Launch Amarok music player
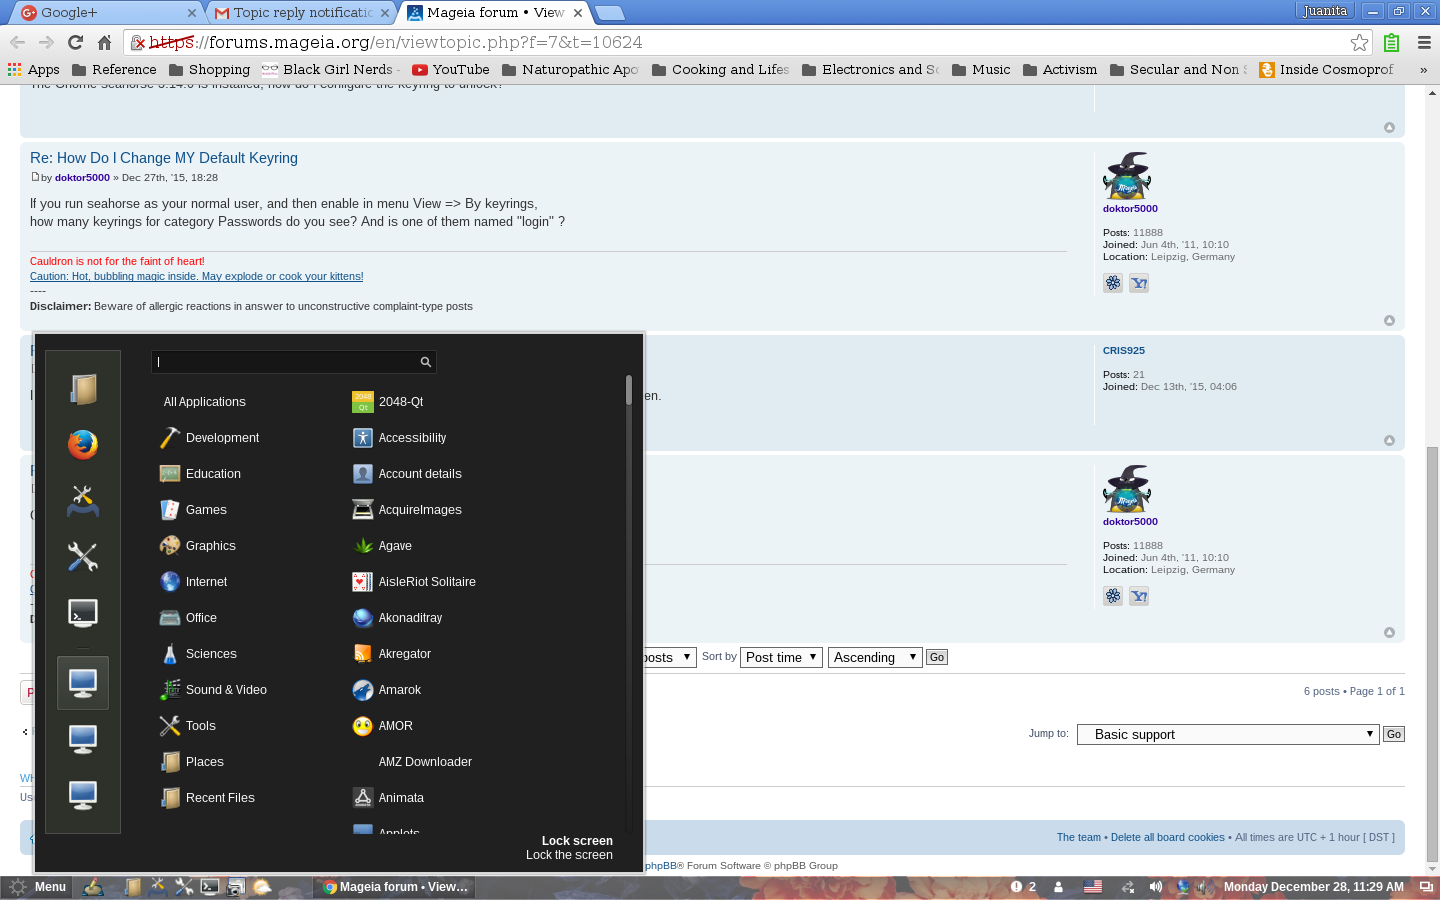The width and height of the screenshot is (1440, 900). click(387, 690)
